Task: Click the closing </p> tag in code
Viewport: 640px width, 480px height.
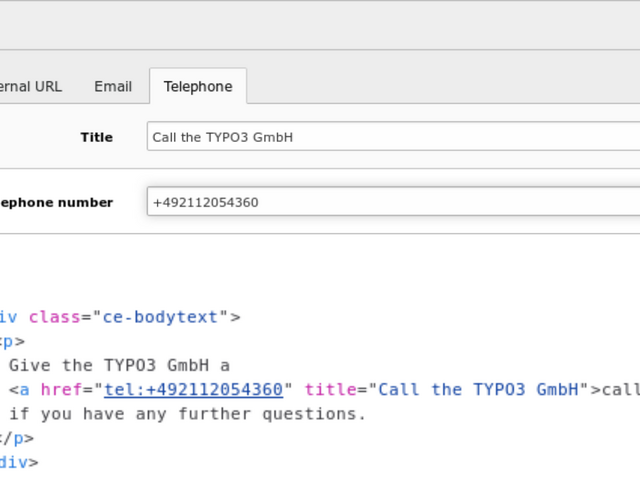Action: (x=16, y=437)
